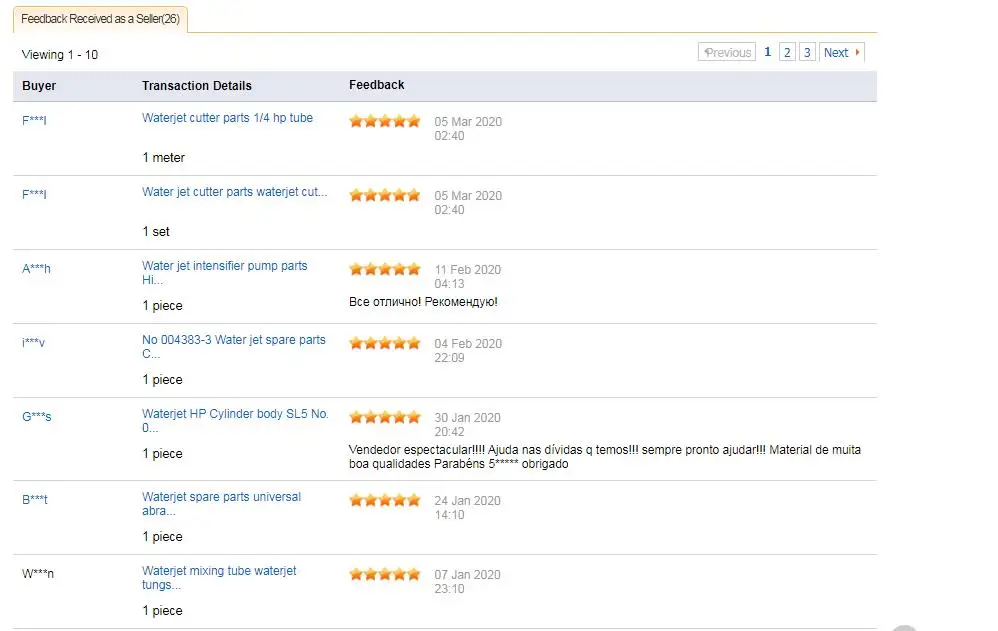Open Water jet intensifier pump parts link
Image resolution: width=998 pixels, height=631 pixels.
(225, 273)
